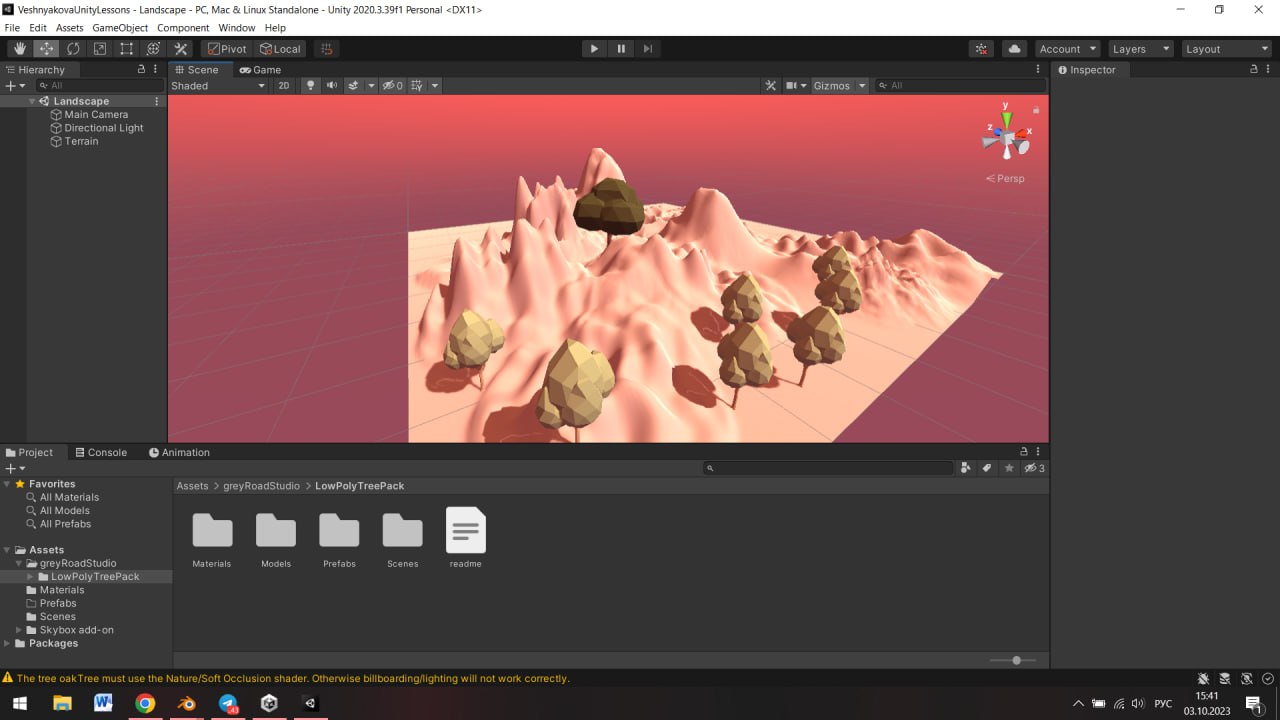Collapse the Landscape scene in Hierarchy
This screenshot has width=1280, height=720.
(33, 101)
